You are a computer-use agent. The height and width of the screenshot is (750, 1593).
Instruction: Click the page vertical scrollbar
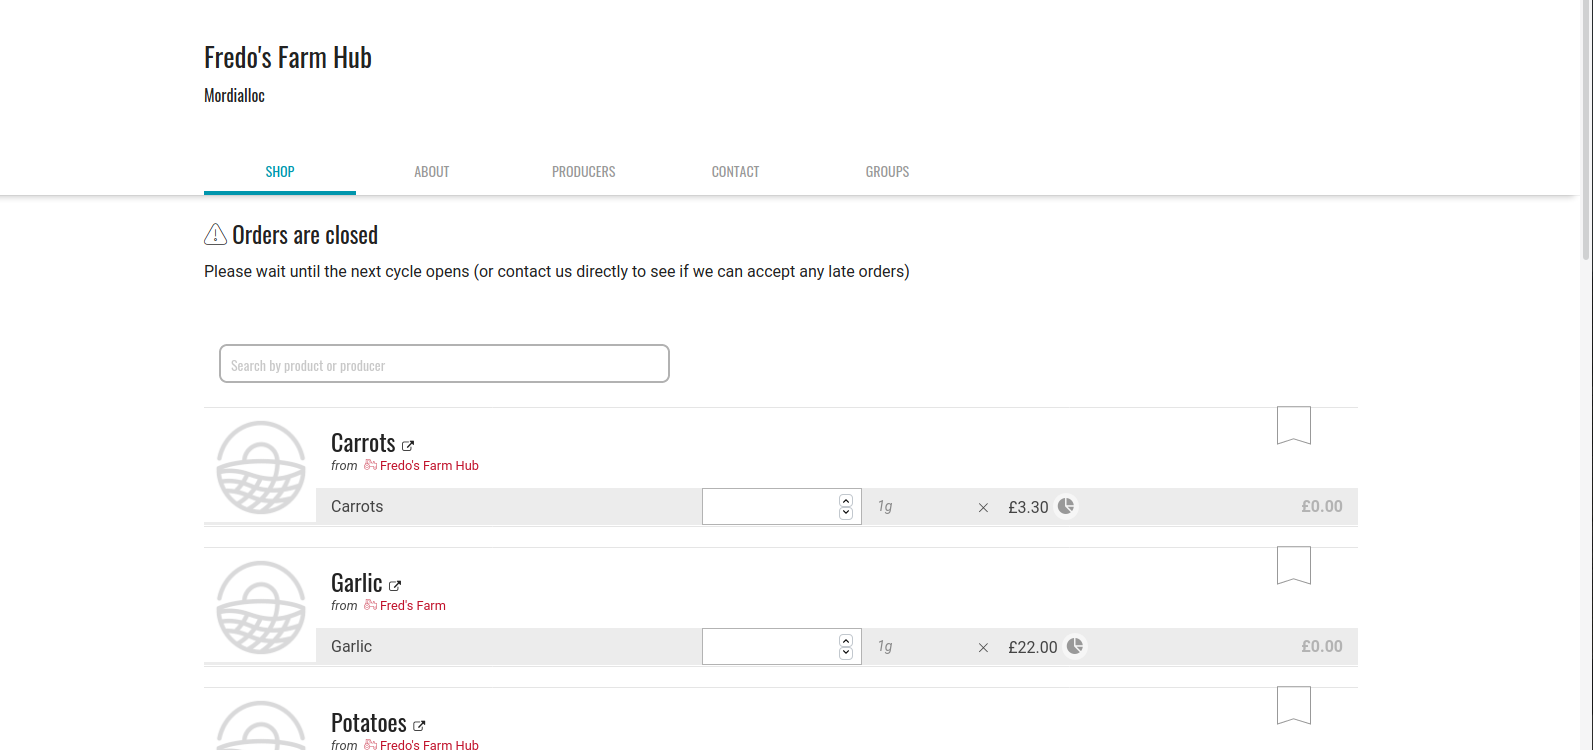pos(1587,130)
